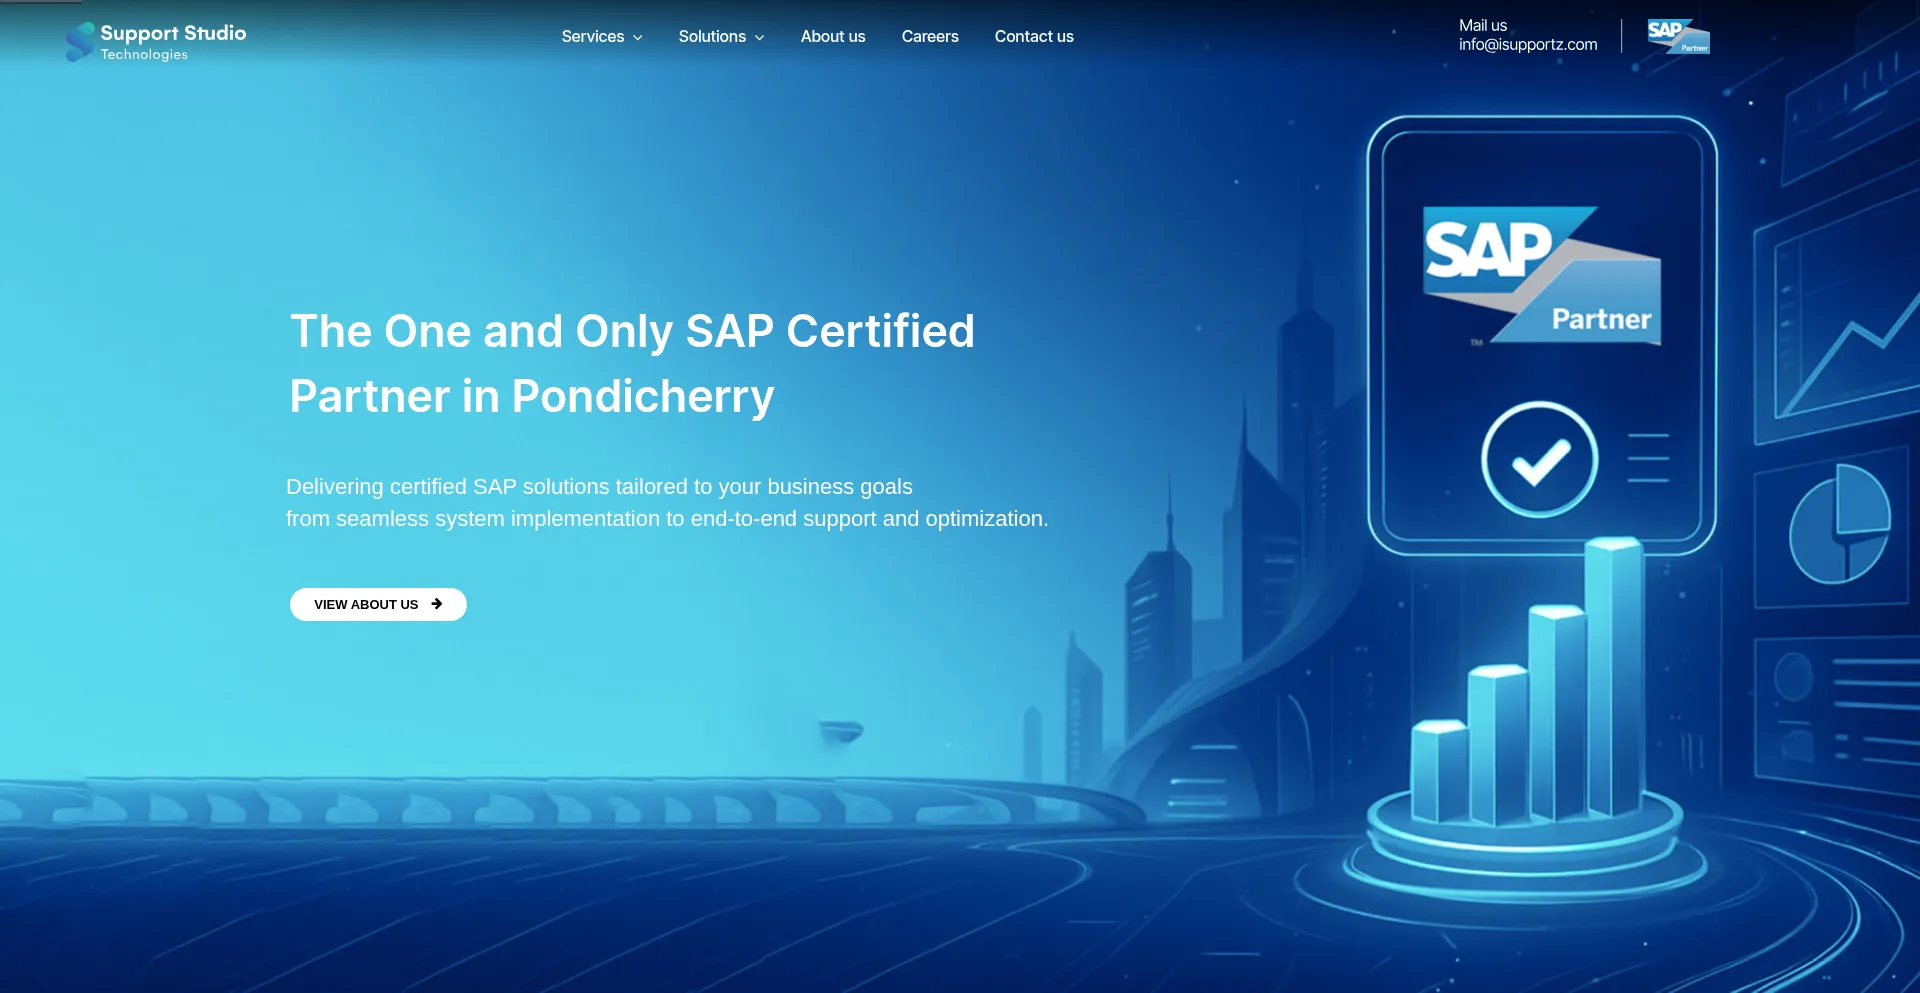Click the small SAP Partner badge in header

(1678, 36)
